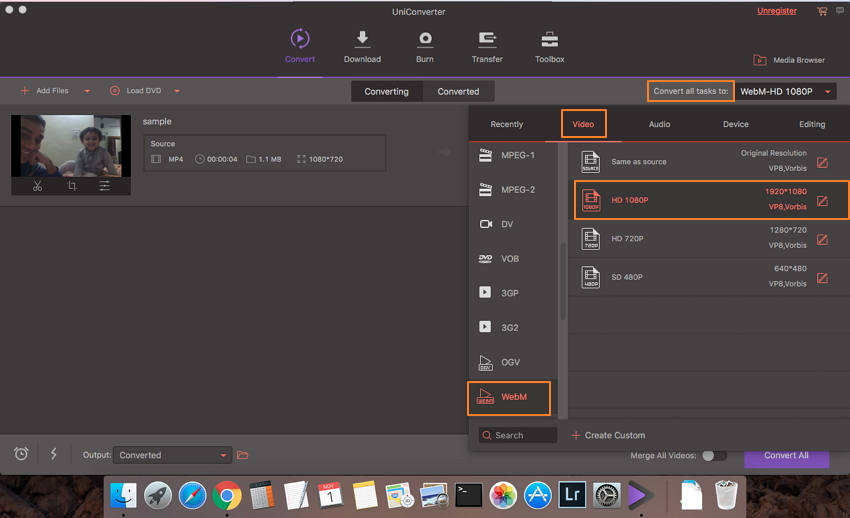Open Safari from the Dock
The height and width of the screenshot is (518, 850).
click(192, 495)
